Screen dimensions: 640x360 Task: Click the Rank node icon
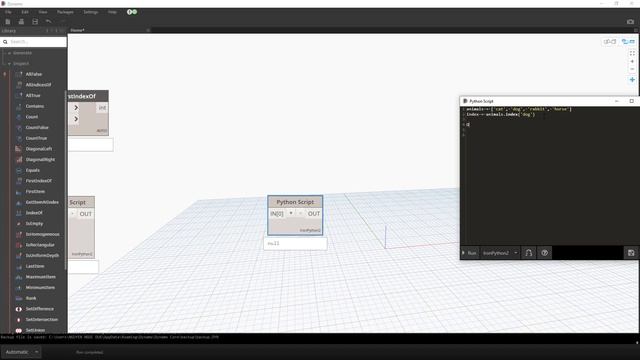point(19,298)
